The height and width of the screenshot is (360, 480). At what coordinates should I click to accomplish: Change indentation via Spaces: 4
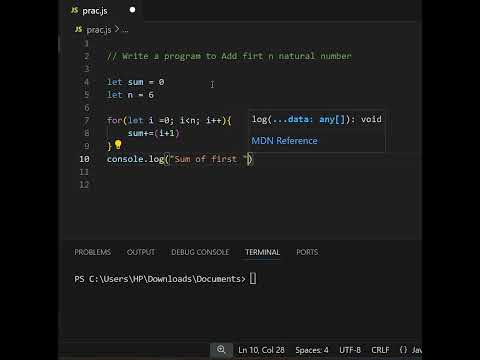312,350
